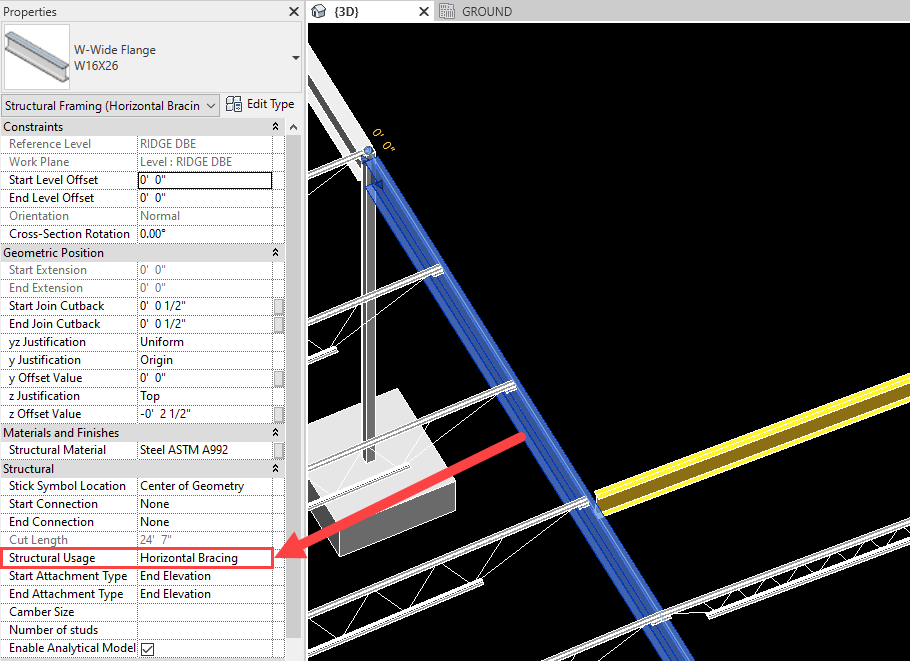Close the Properties panel
Screen dimensions: 910x661
[x=293, y=12]
